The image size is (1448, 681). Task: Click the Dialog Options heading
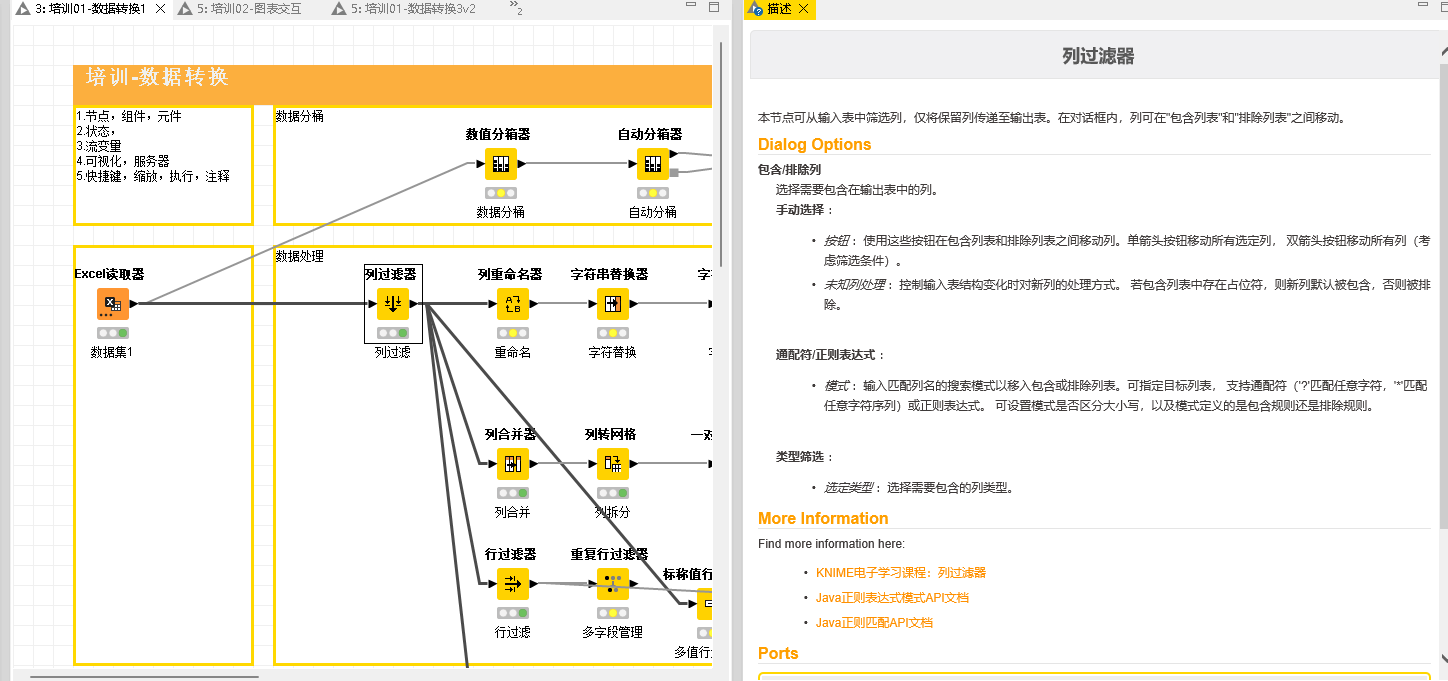tap(815, 144)
